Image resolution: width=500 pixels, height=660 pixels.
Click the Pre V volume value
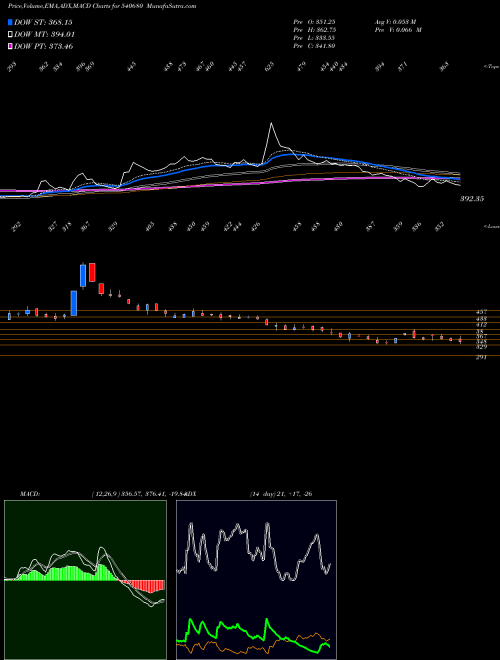(x=398, y=30)
